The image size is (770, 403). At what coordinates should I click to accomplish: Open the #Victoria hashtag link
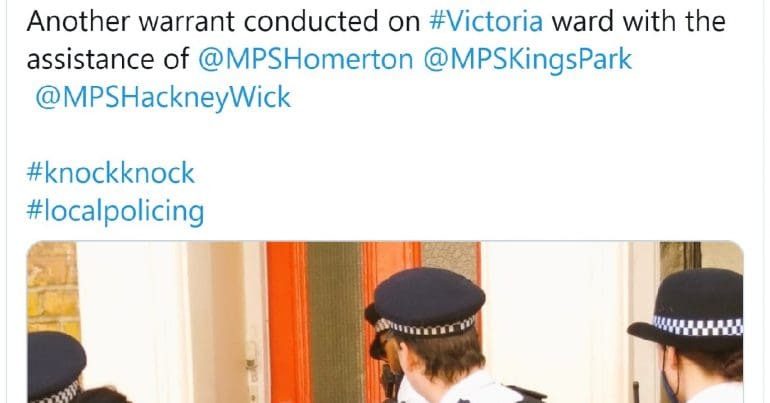tap(486, 22)
